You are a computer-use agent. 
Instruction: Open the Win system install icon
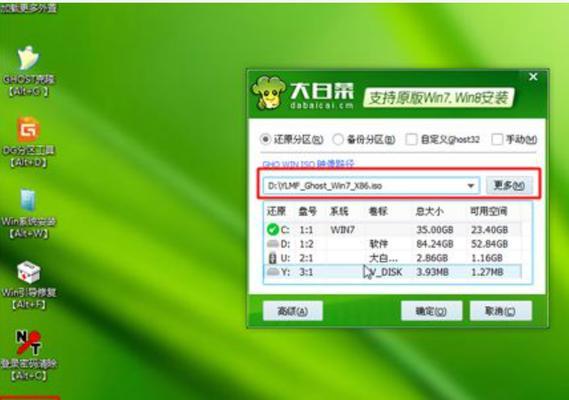pyautogui.click(x=28, y=200)
